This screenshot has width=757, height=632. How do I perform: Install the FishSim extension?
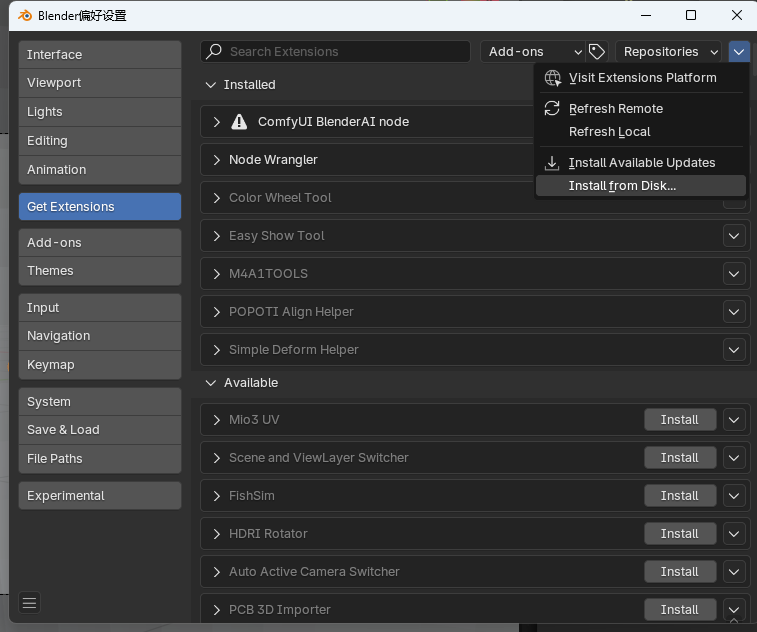(x=679, y=496)
